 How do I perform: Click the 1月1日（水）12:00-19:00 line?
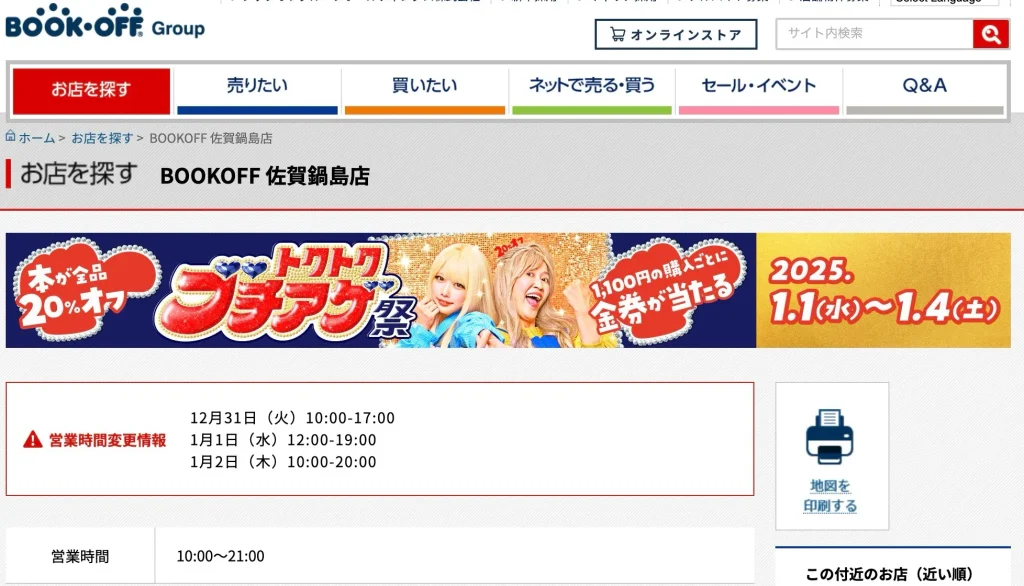(283, 440)
